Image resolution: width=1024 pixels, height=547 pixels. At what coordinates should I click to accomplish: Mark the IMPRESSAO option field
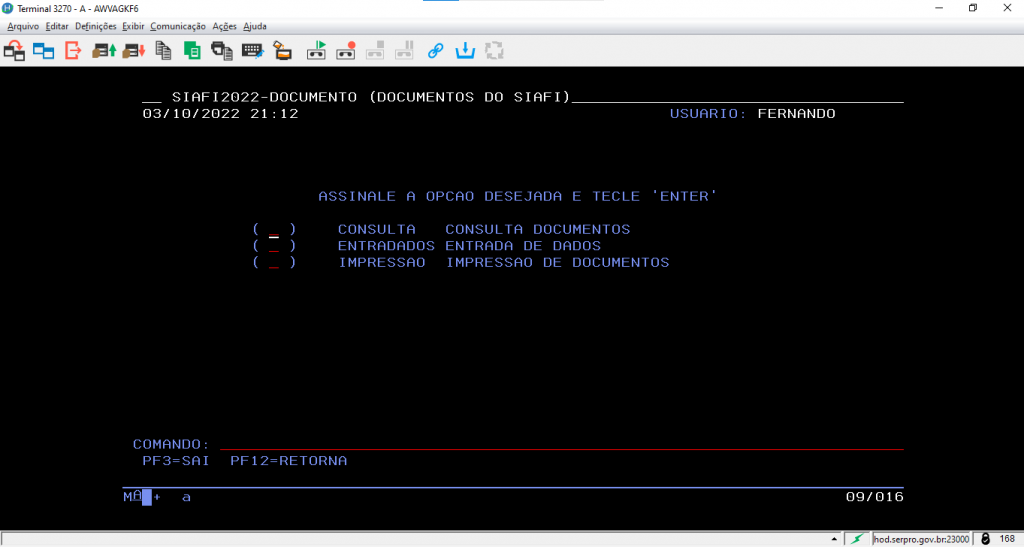pos(274,263)
